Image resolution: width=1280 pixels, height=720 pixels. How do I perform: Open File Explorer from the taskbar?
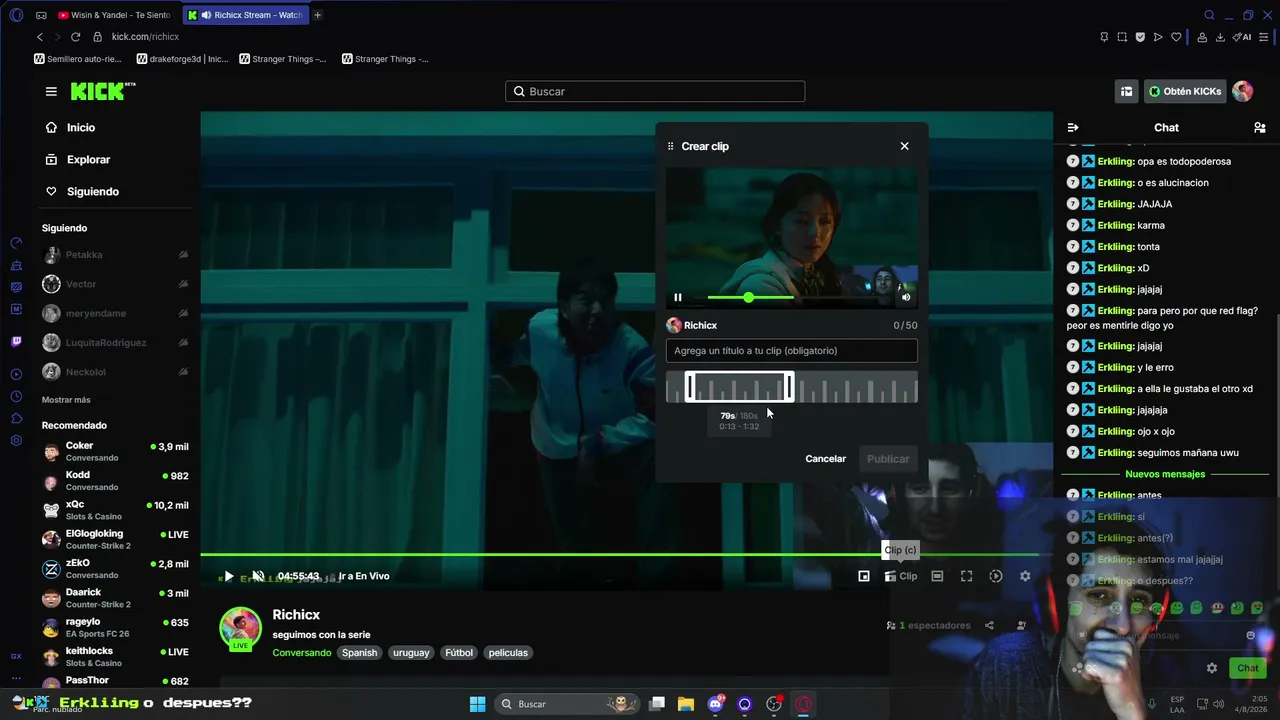pyautogui.click(x=686, y=704)
